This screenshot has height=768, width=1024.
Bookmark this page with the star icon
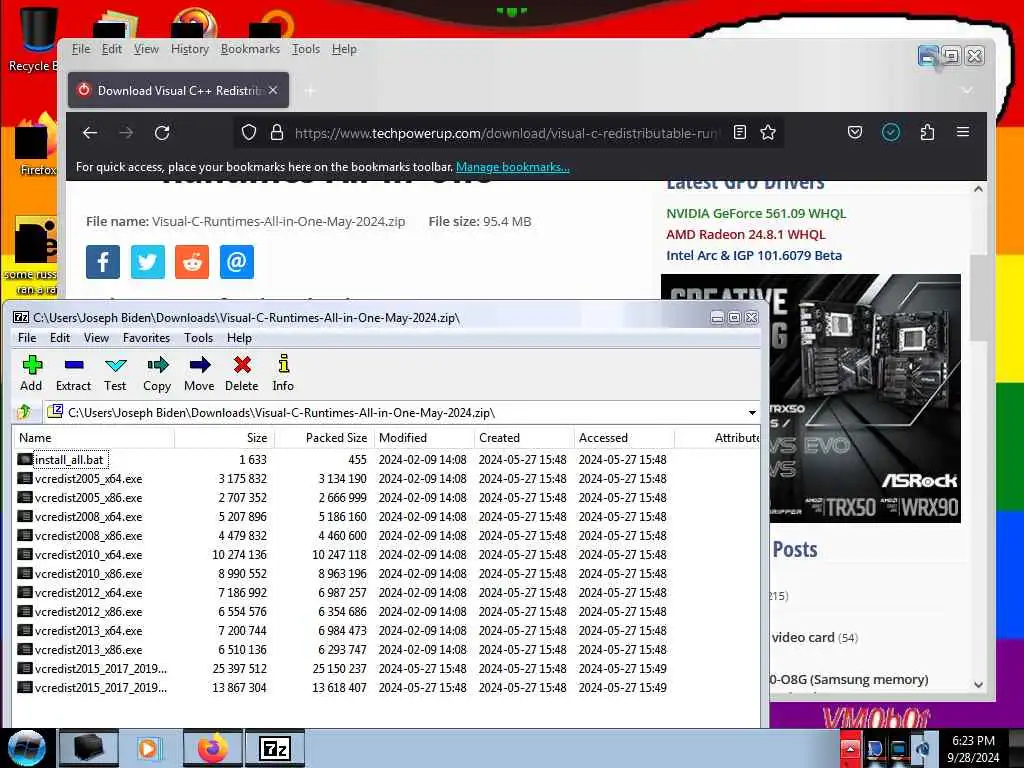(x=768, y=133)
